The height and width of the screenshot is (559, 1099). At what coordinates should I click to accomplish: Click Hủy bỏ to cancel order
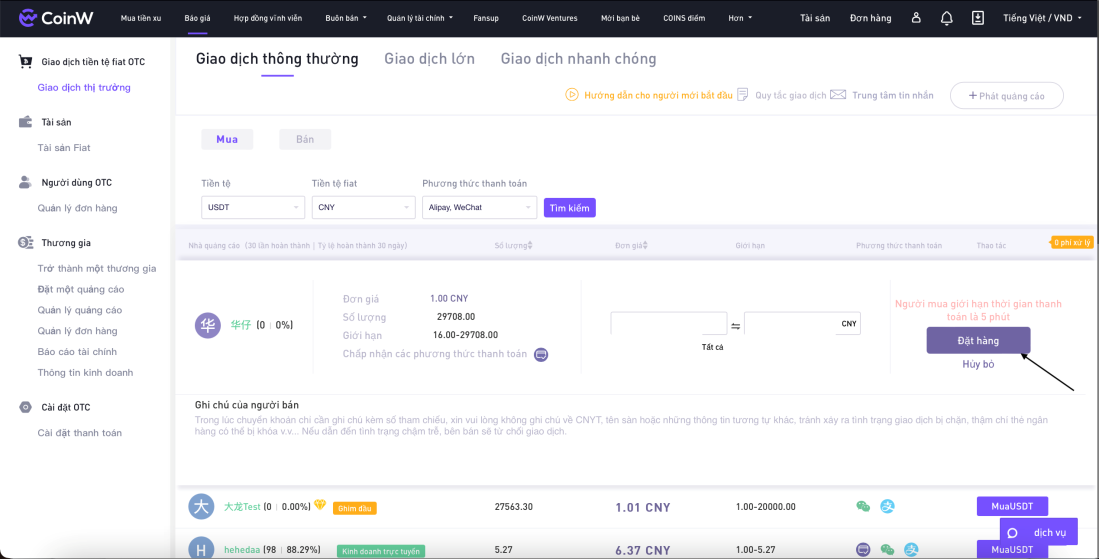pos(978,364)
